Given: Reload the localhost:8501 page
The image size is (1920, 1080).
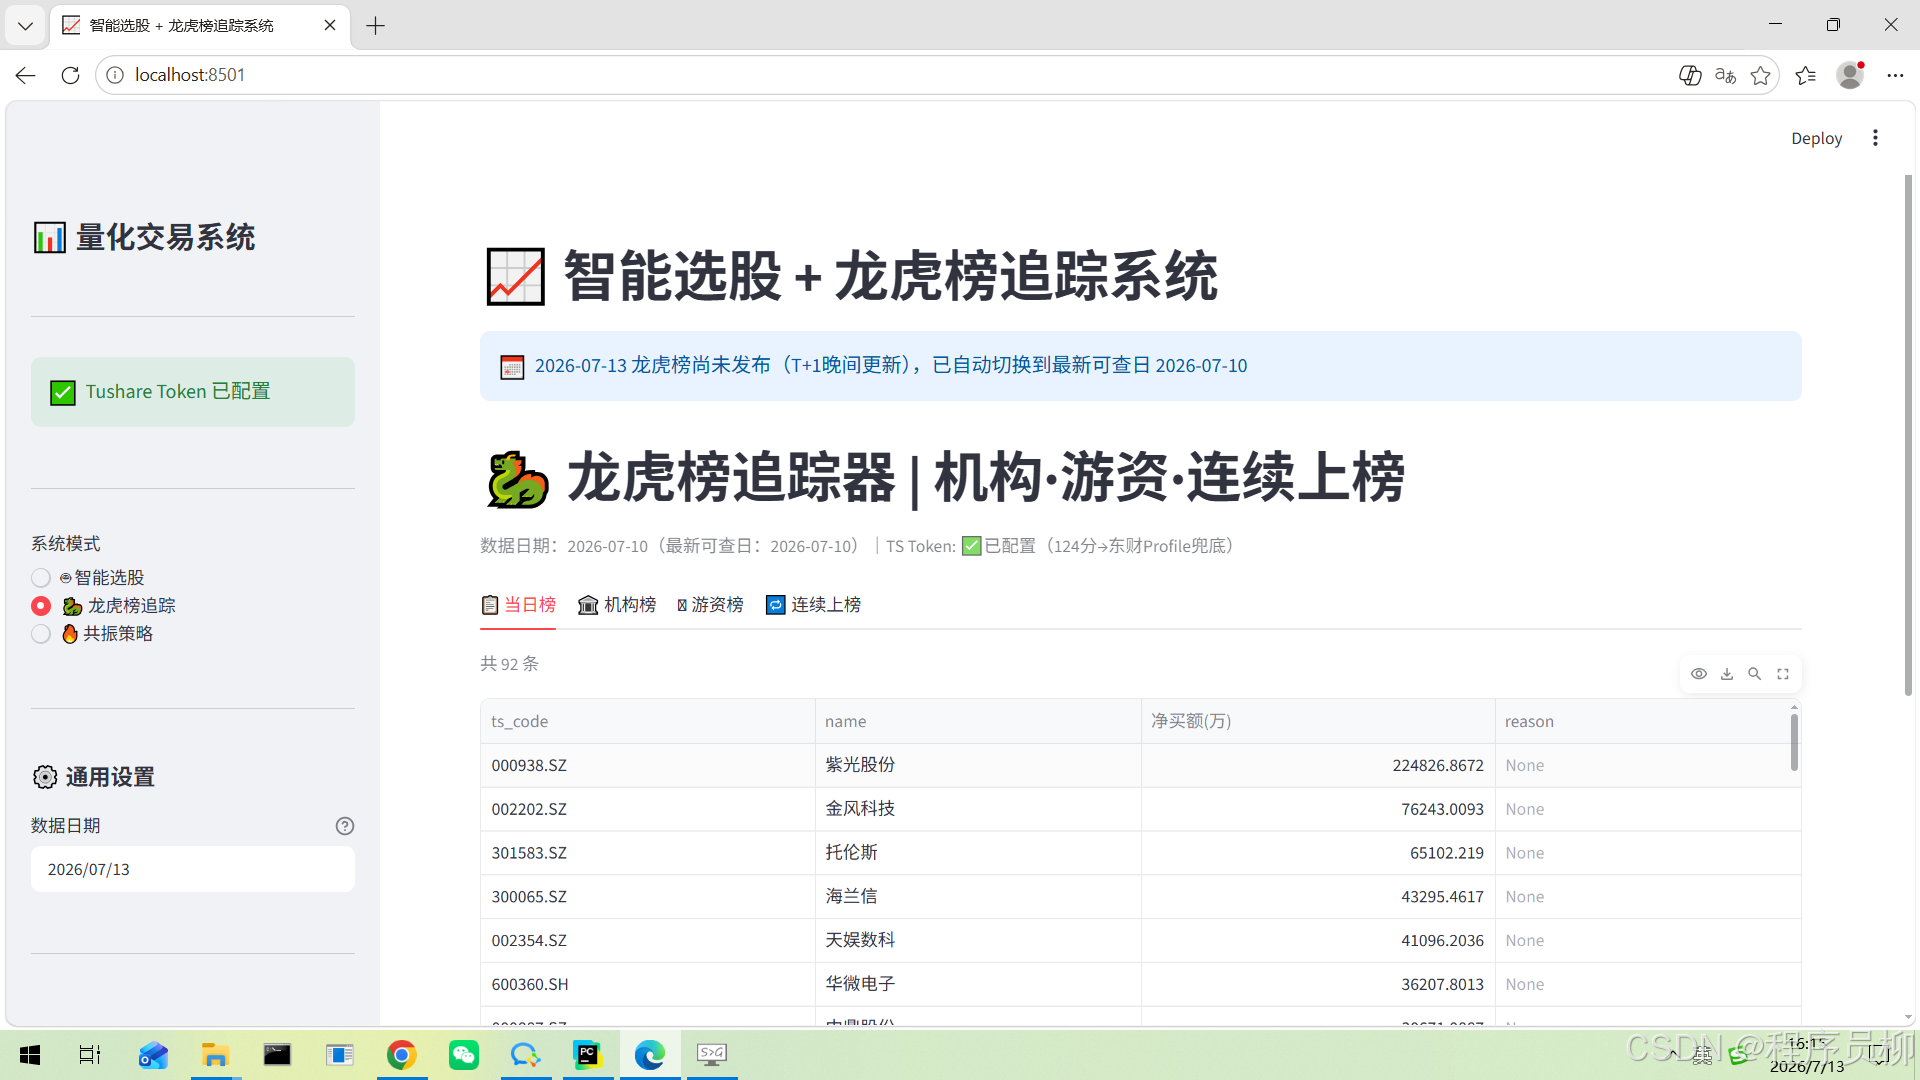Looking at the screenshot, I should coord(70,75).
